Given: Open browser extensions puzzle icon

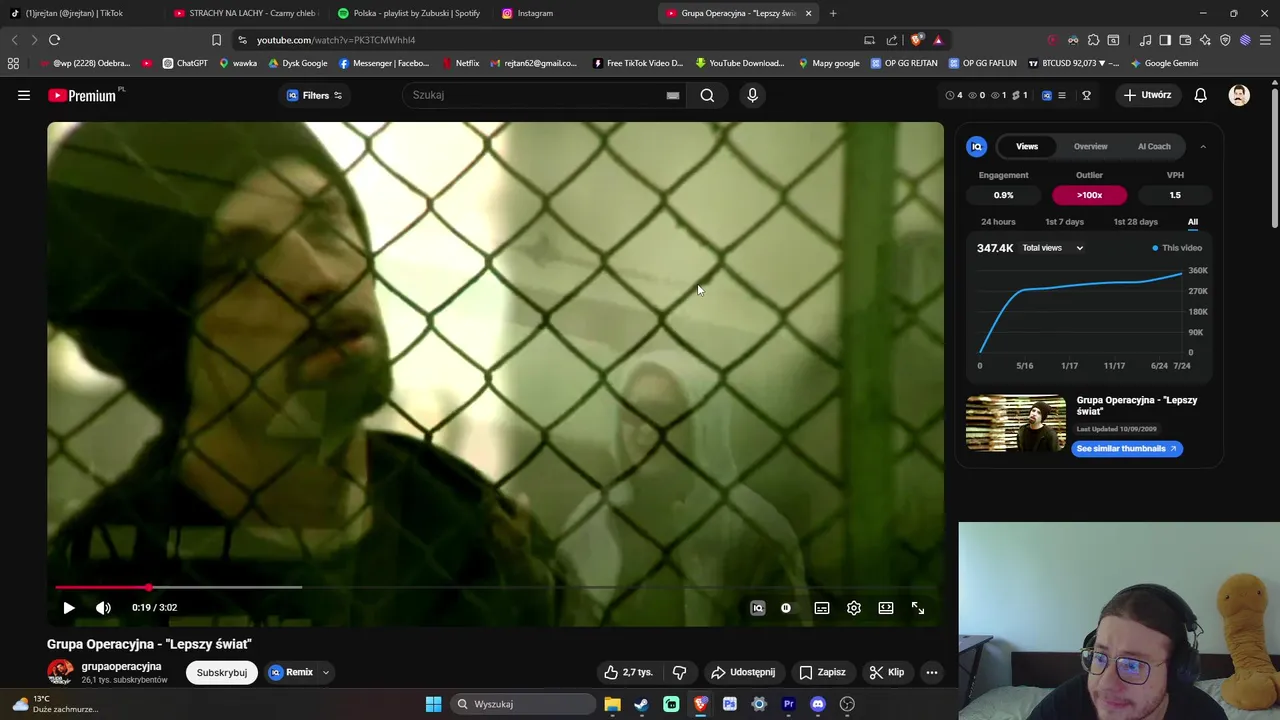Looking at the screenshot, I should click(1093, 40).
